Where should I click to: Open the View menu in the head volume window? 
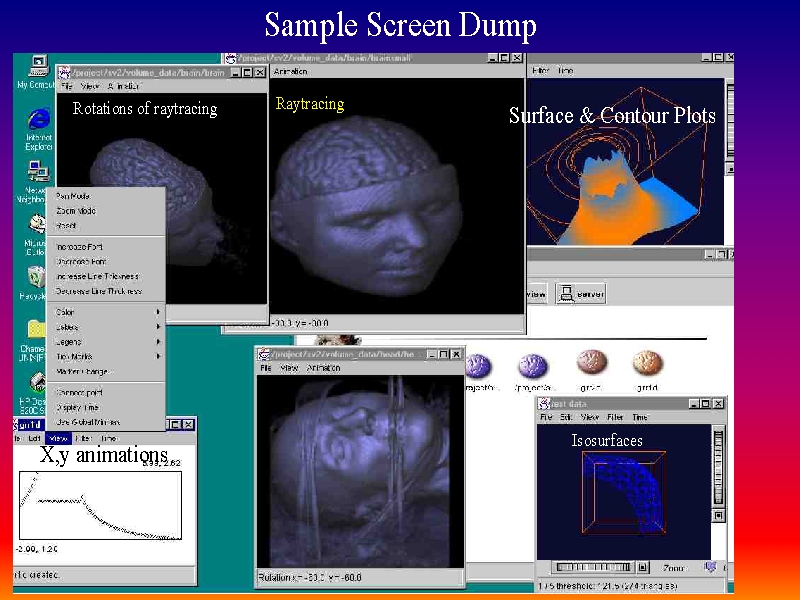click(289, 368)
